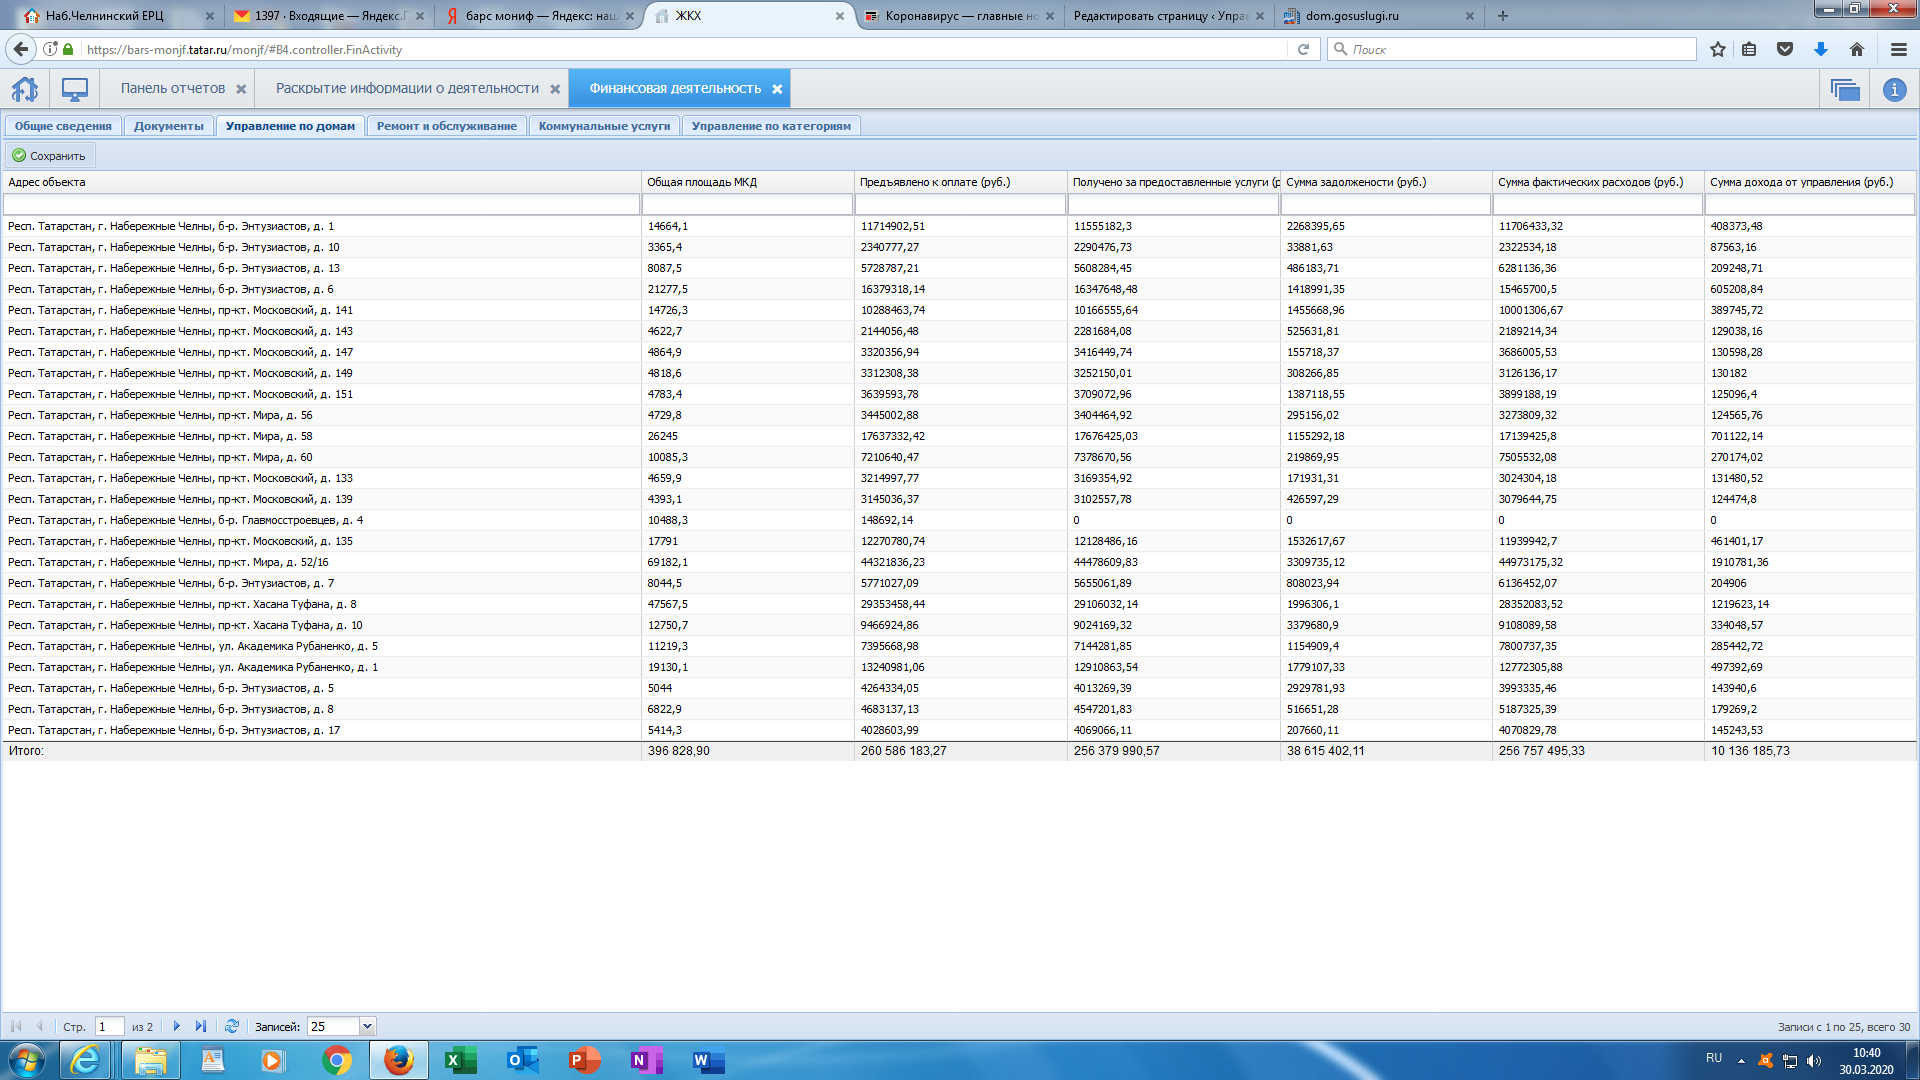This screenshot has width=1920, height=1080.
Task: Open browser bookmarks list icon
Action: (1749, 49)
